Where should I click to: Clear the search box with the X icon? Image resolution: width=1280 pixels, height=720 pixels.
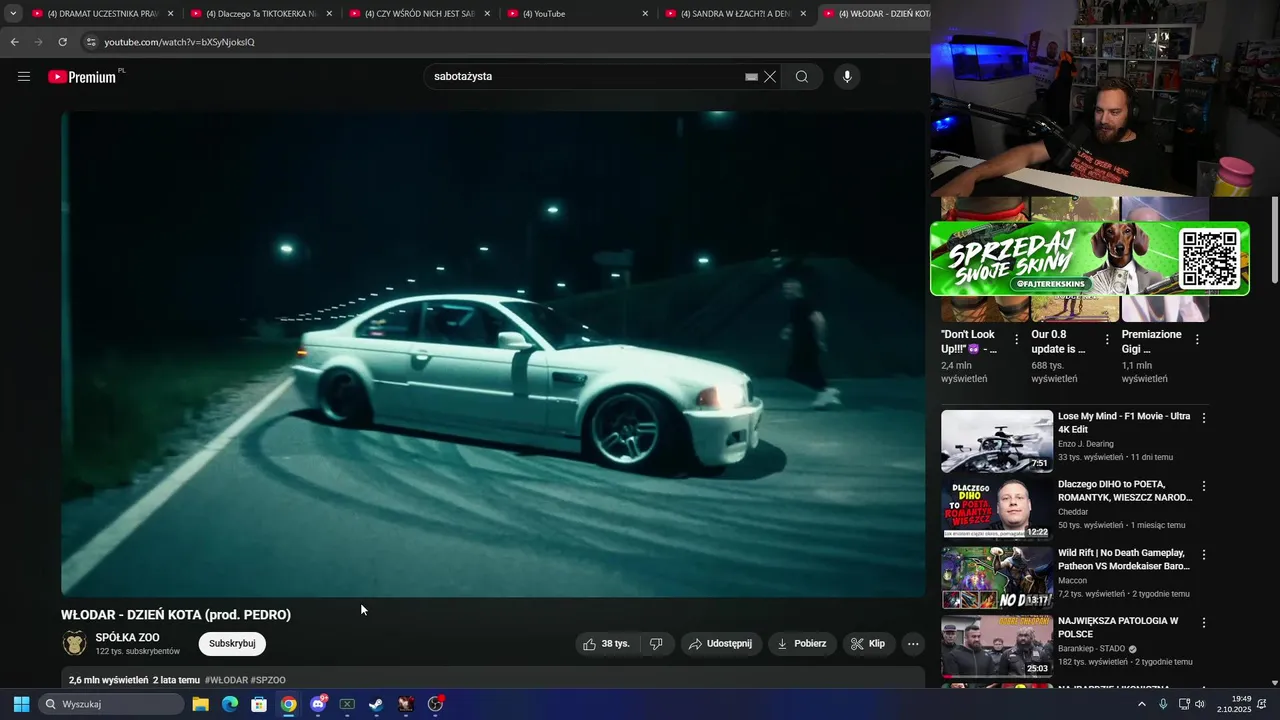click(770, 77)
